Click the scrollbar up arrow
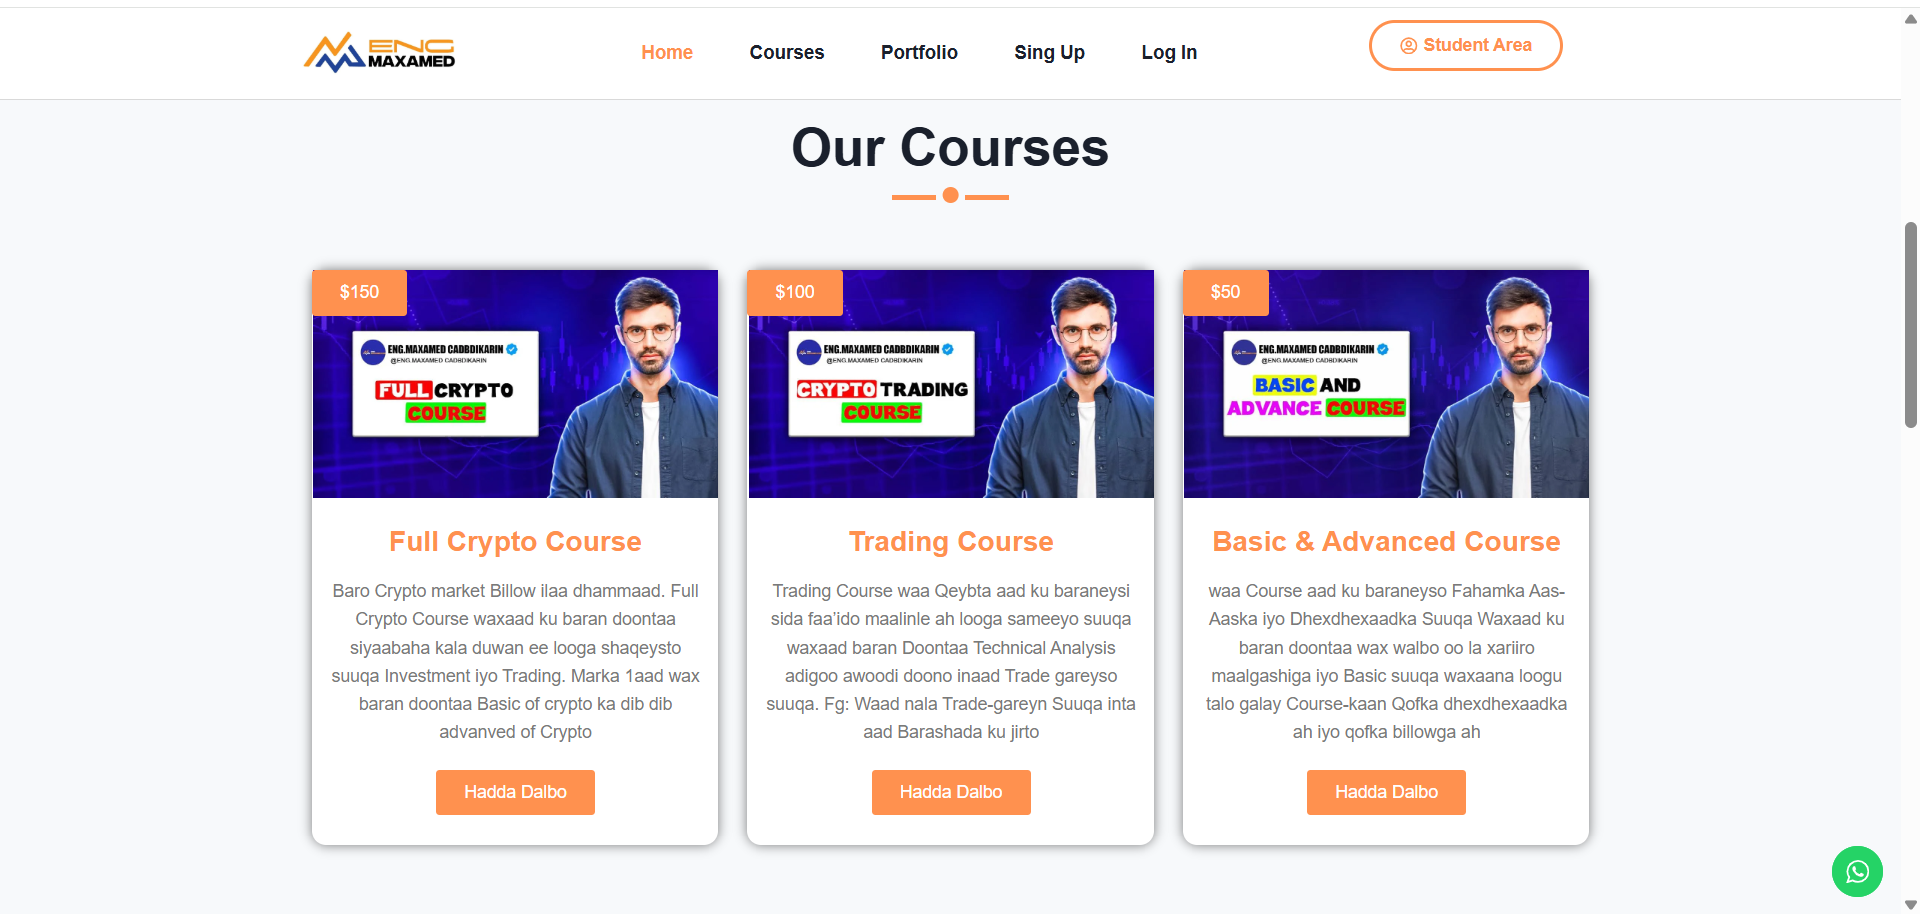This screenshot has height=914, width=1920. coord(1910,19)
